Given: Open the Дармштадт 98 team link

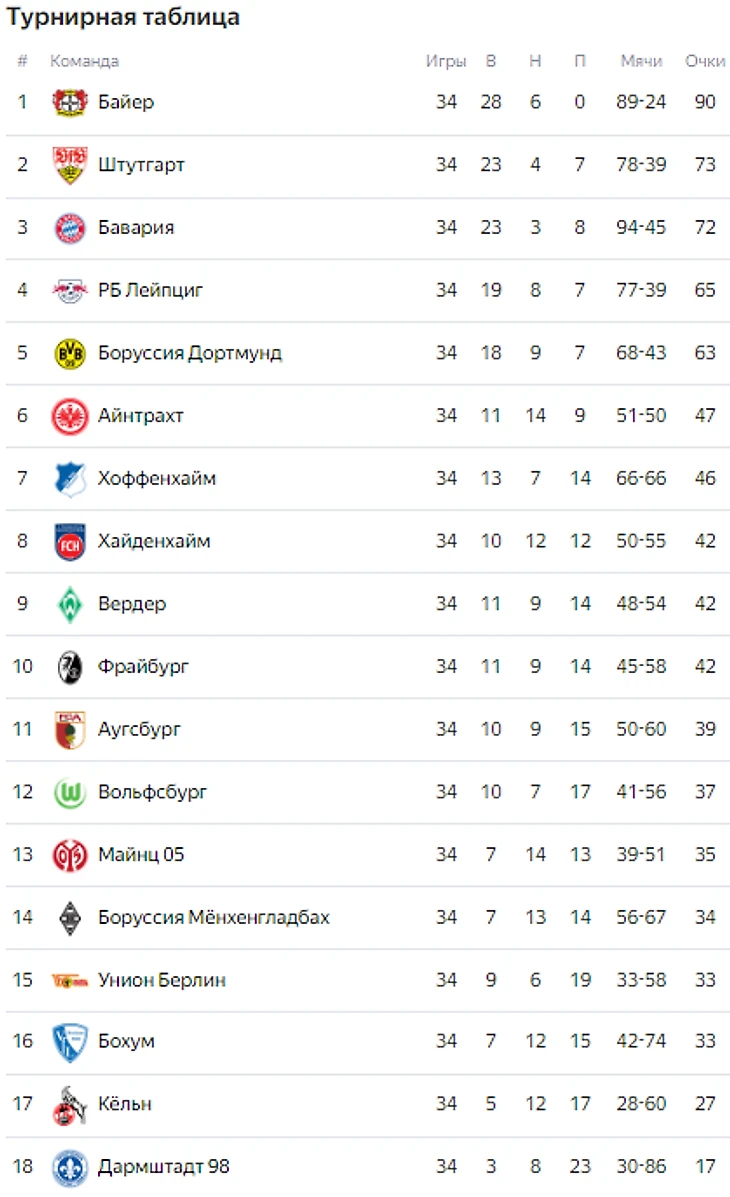Looking at the screenshot, I should click(165, 1167).
